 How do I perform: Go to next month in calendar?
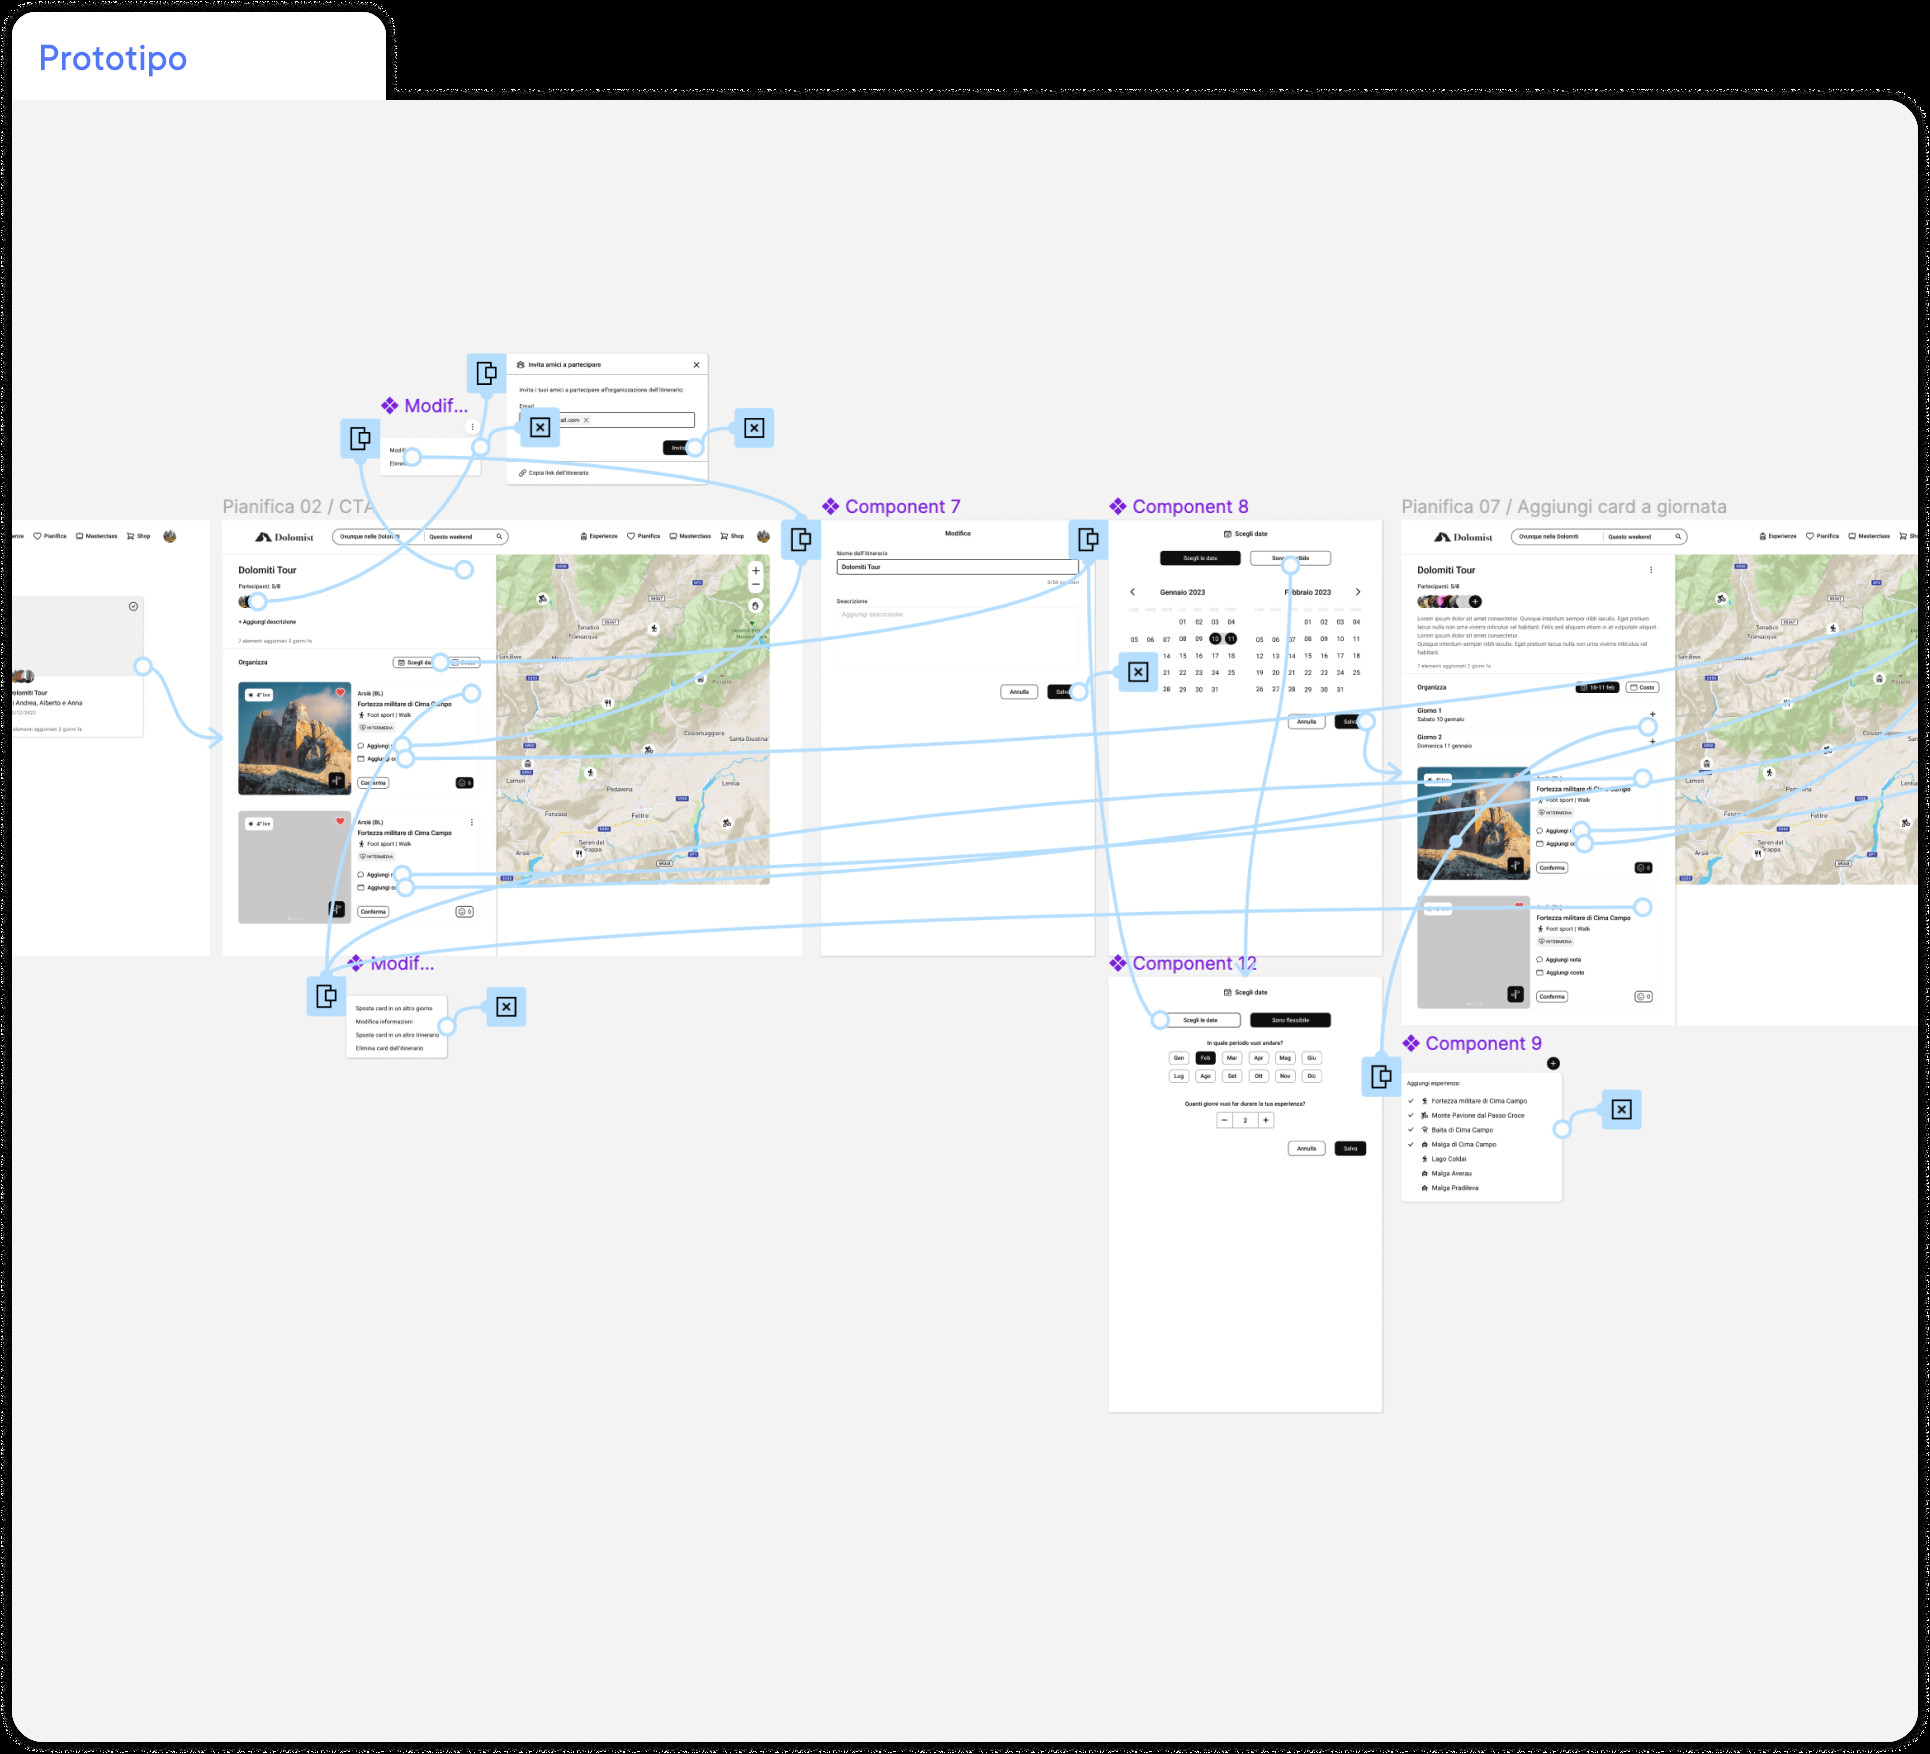1357,592
